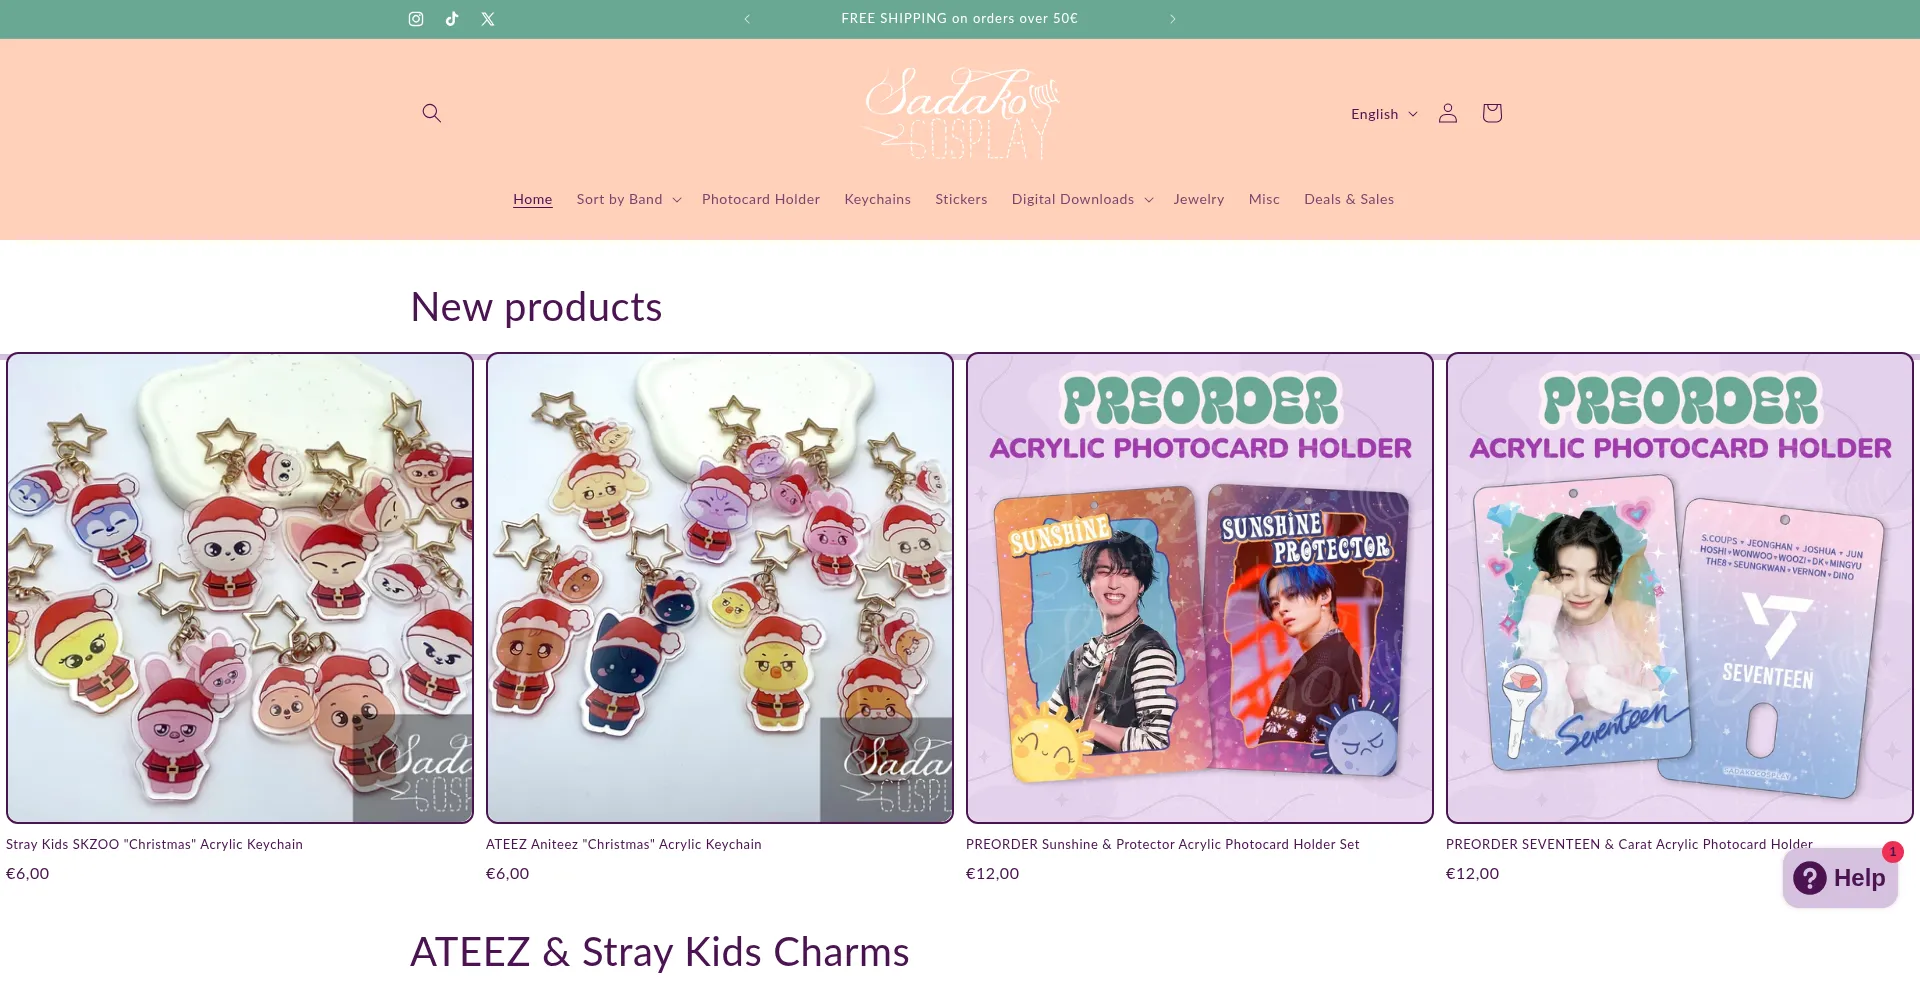Expand the Sort by Band menu
The image size is (1920, 993).
click(x=629, y=199)
